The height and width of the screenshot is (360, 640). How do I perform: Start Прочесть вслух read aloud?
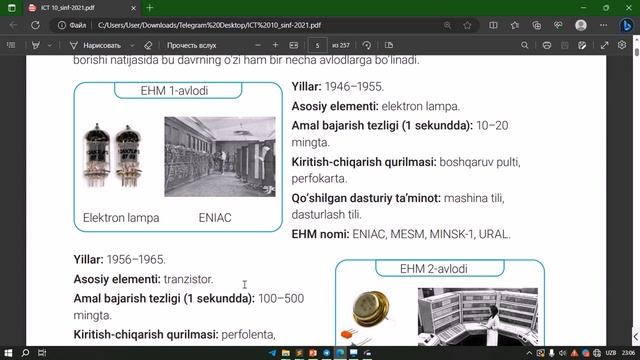click(x=191, y=45)
